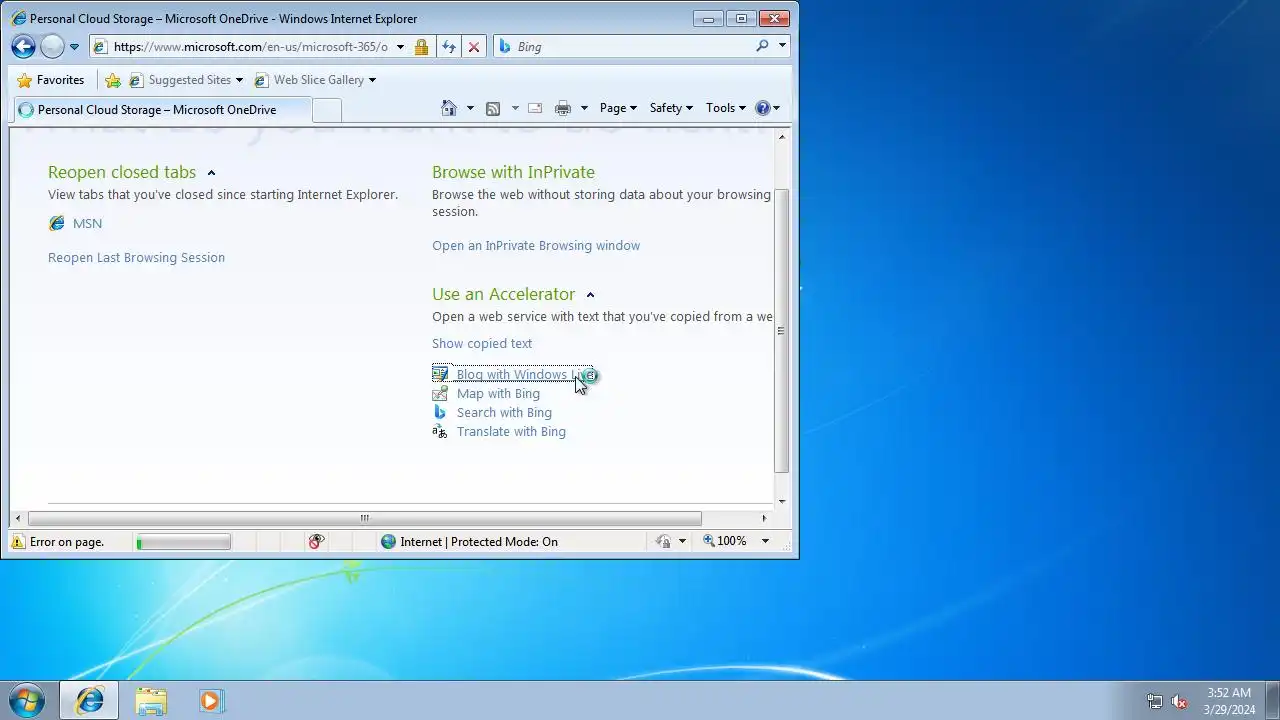This screenshot has height=720, width=1280.
Task: Open the Web Slice Gallery favorite
Action: (x=315, y=80)
